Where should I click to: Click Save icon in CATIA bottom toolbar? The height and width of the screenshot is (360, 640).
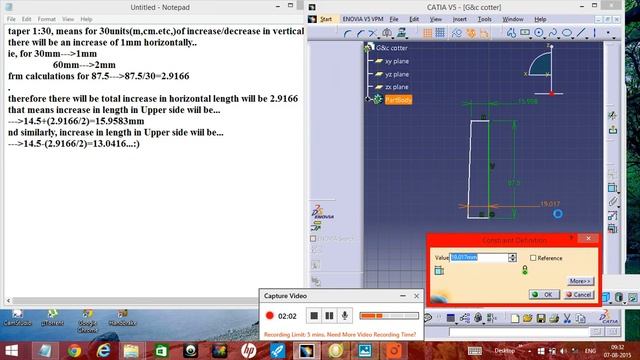pyautogui.click(x=541, y=318)
